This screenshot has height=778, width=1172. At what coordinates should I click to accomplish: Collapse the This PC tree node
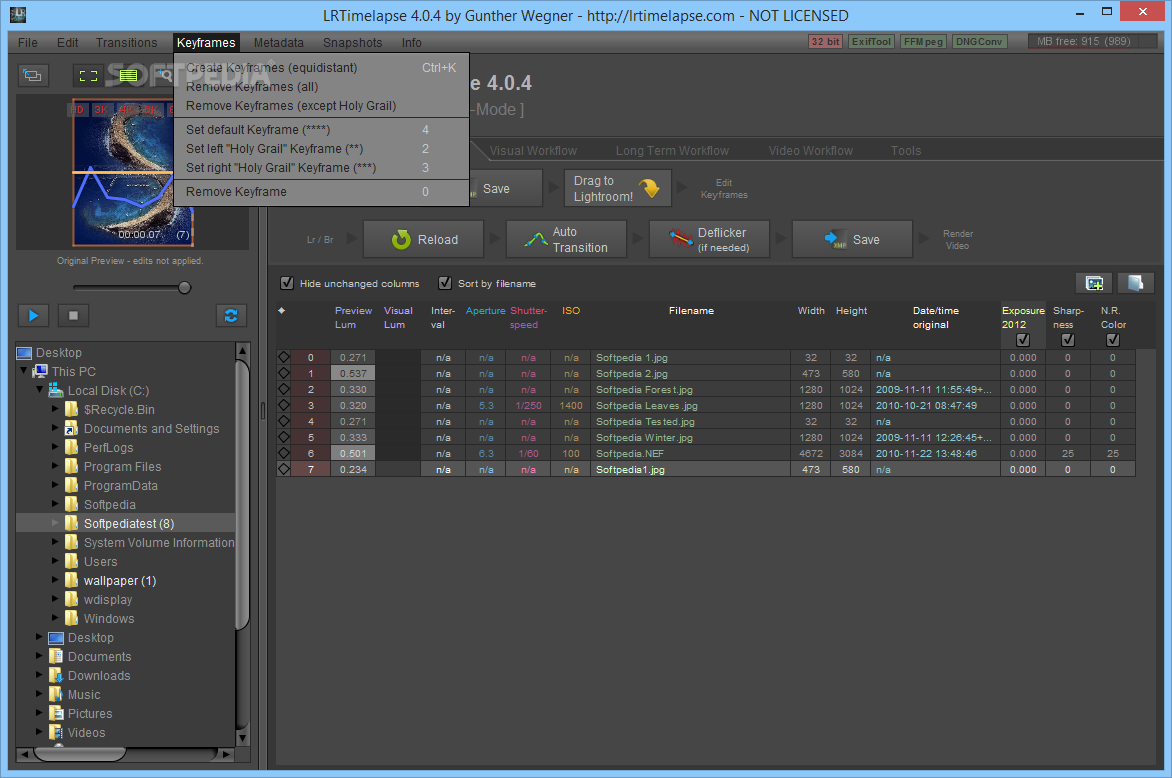click(x=24, y=371)
